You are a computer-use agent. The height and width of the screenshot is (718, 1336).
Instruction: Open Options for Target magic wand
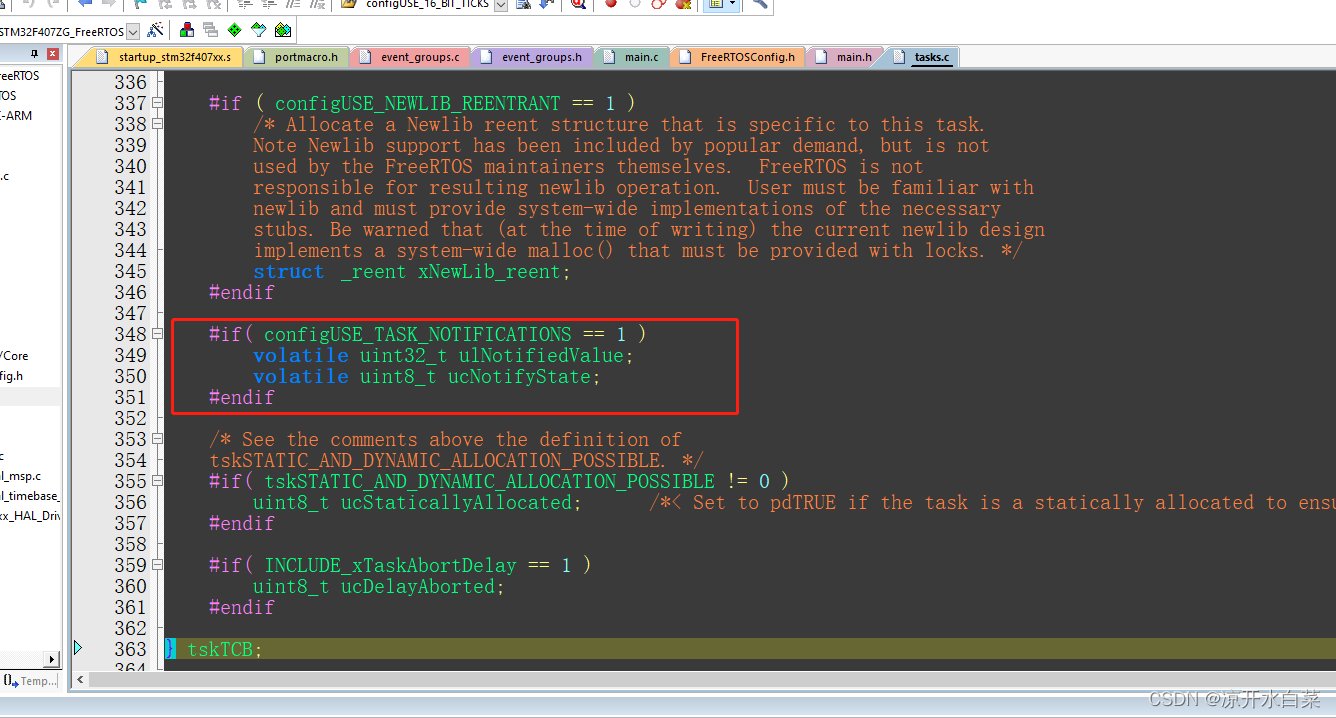tap(155, 30)
